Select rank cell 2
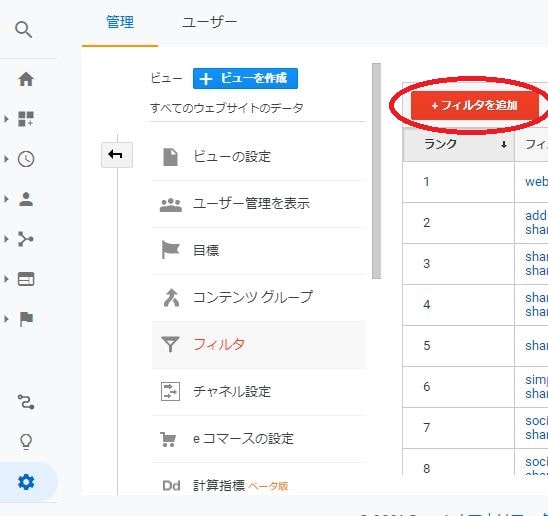The height and width of the screenshot is (516, 548). (x=459, y=223)
